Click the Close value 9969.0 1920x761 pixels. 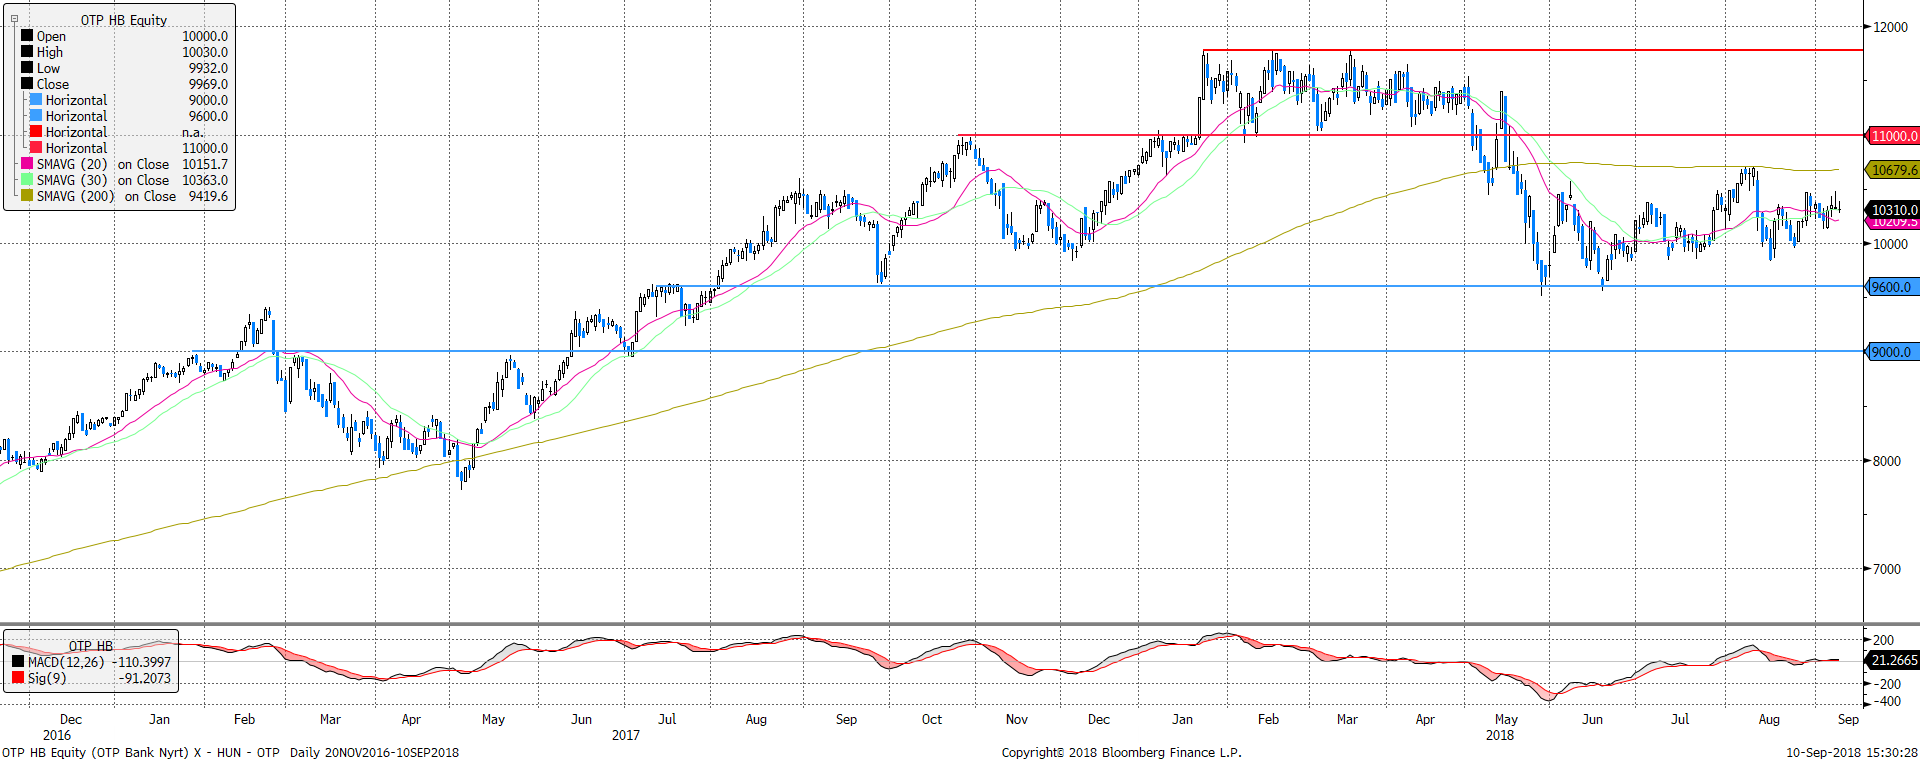point(208,84)
